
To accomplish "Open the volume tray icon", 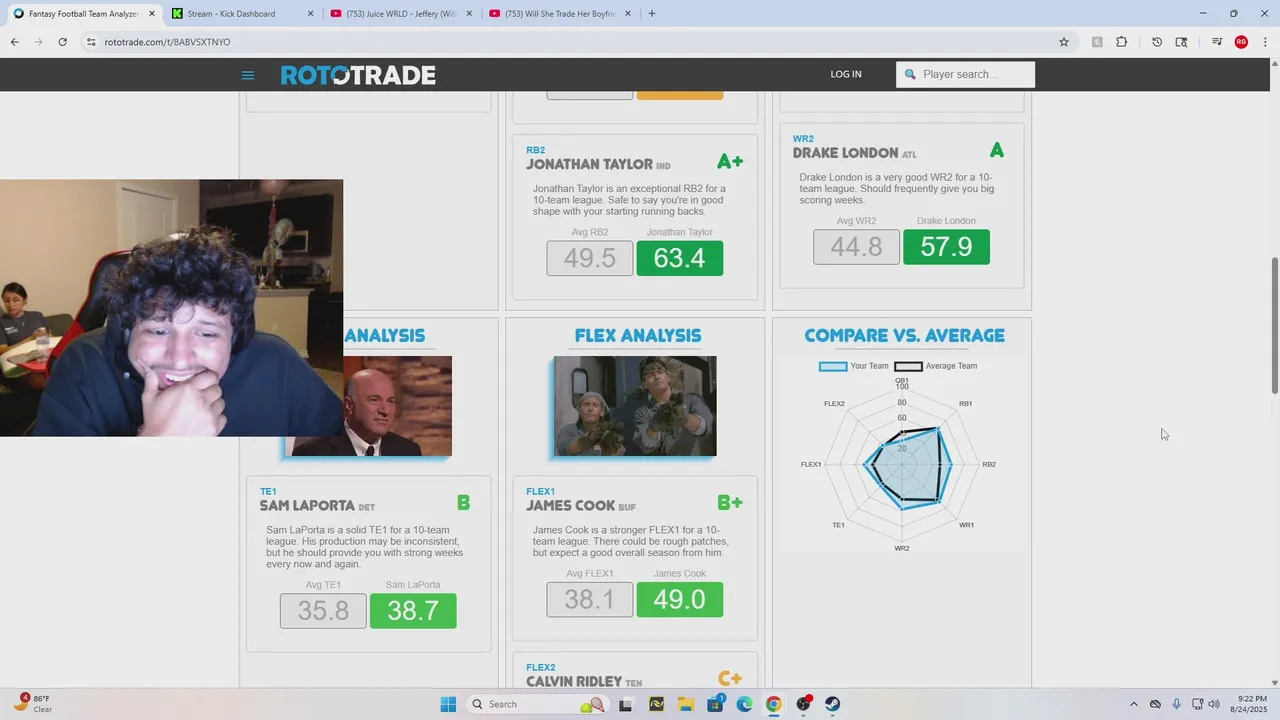I will (x=1214, y=704).
